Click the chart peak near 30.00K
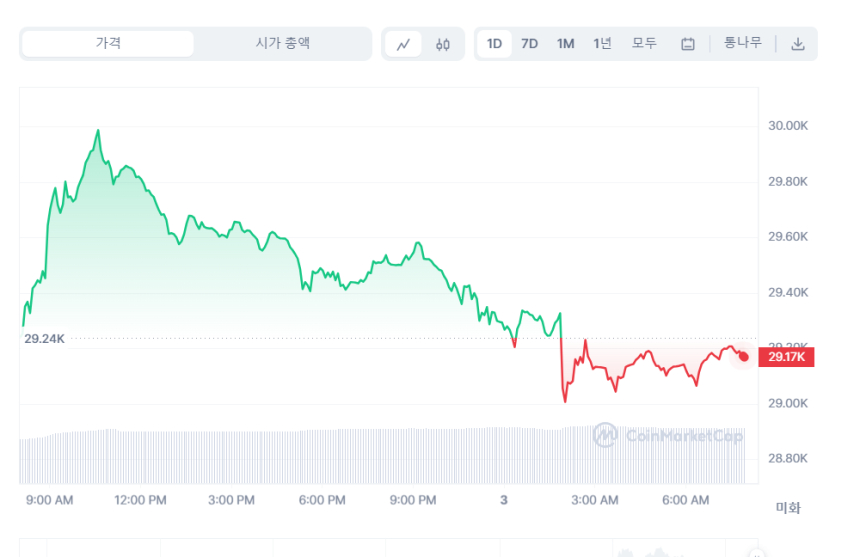Viewport: 860px width, 557px height. [98, 131]
